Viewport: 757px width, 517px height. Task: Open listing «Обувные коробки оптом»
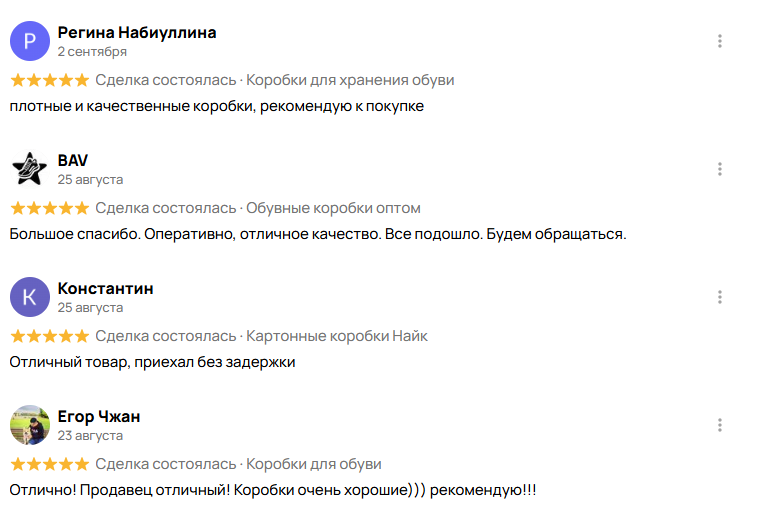(x=333, y=208)
